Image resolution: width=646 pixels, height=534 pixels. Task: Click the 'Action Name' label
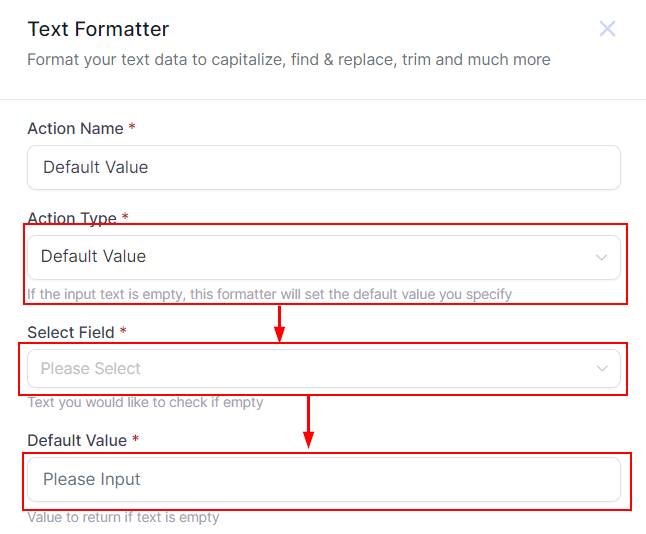pyautogui.click(x=75, y=129)
